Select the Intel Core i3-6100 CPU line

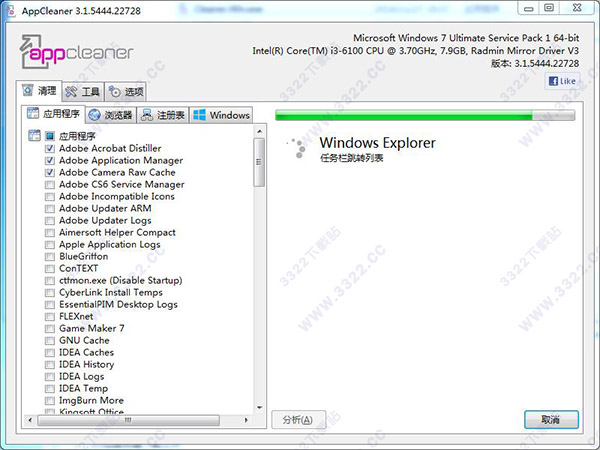416,51
